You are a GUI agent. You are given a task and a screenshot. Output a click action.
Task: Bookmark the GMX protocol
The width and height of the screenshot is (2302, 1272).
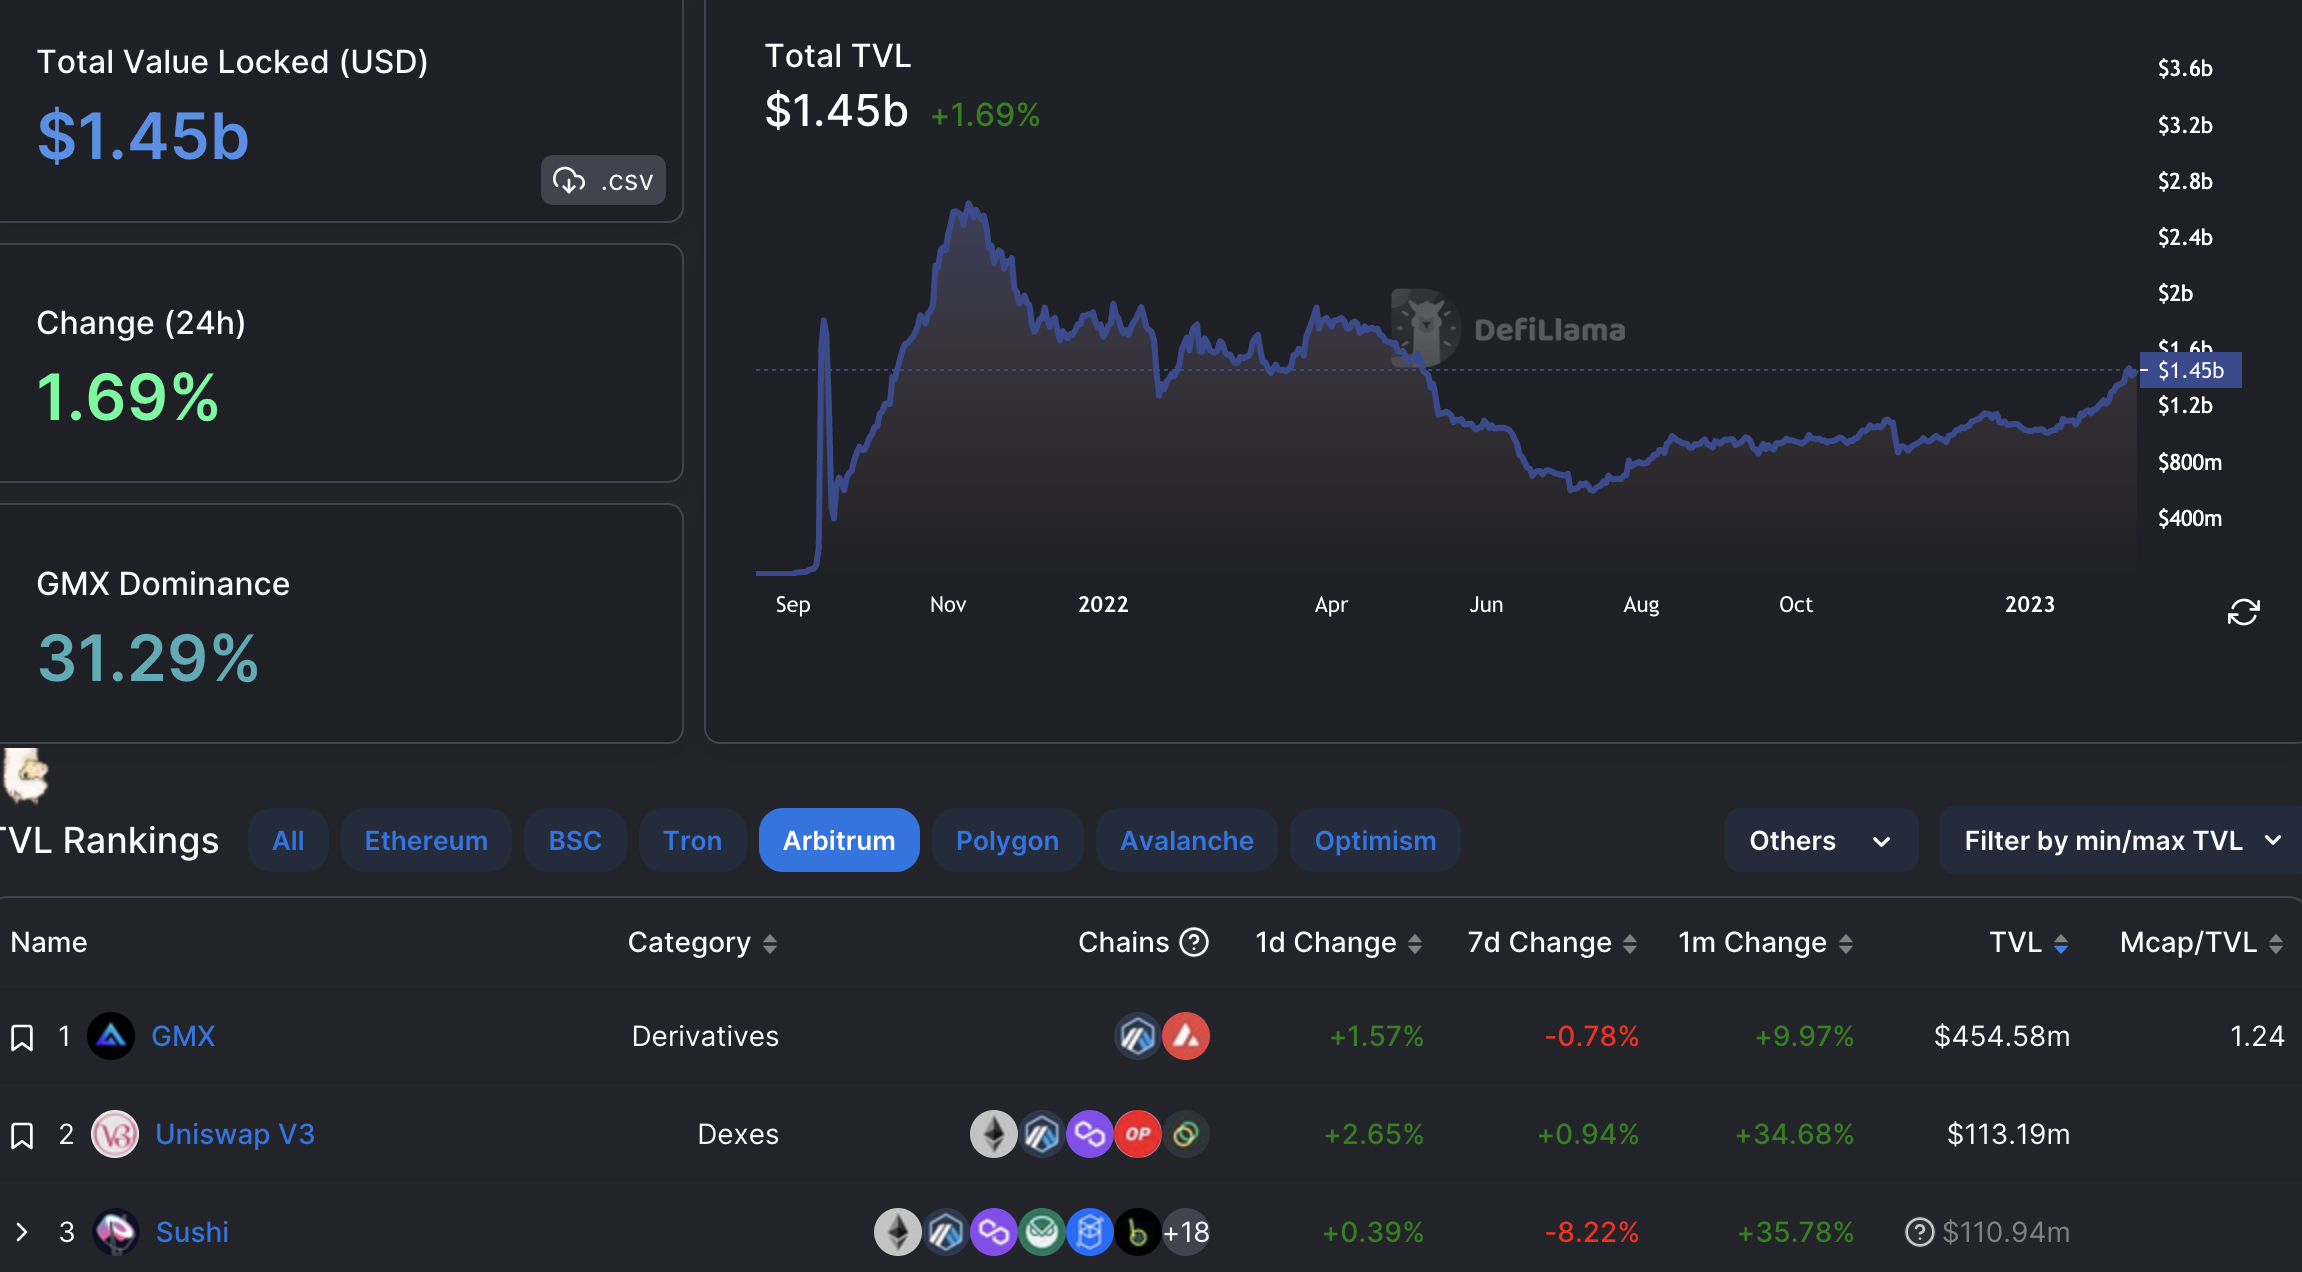[x=22, y=1037]
